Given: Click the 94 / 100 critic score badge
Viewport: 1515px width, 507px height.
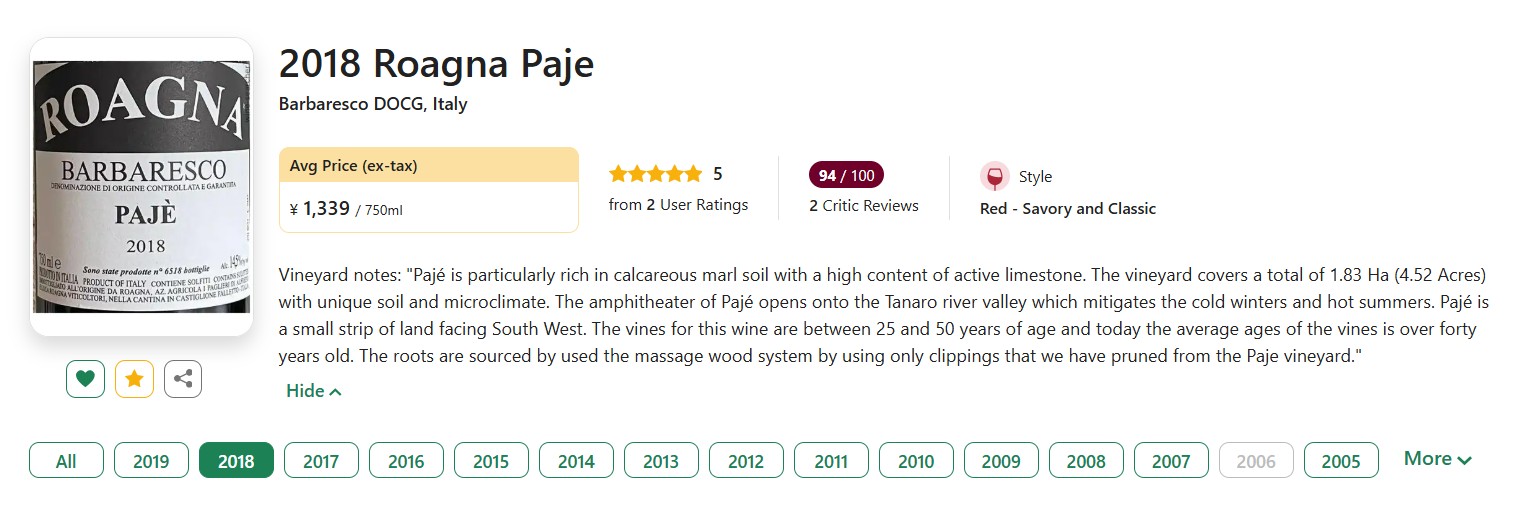Looking at the screenshot, I should 845,175.
